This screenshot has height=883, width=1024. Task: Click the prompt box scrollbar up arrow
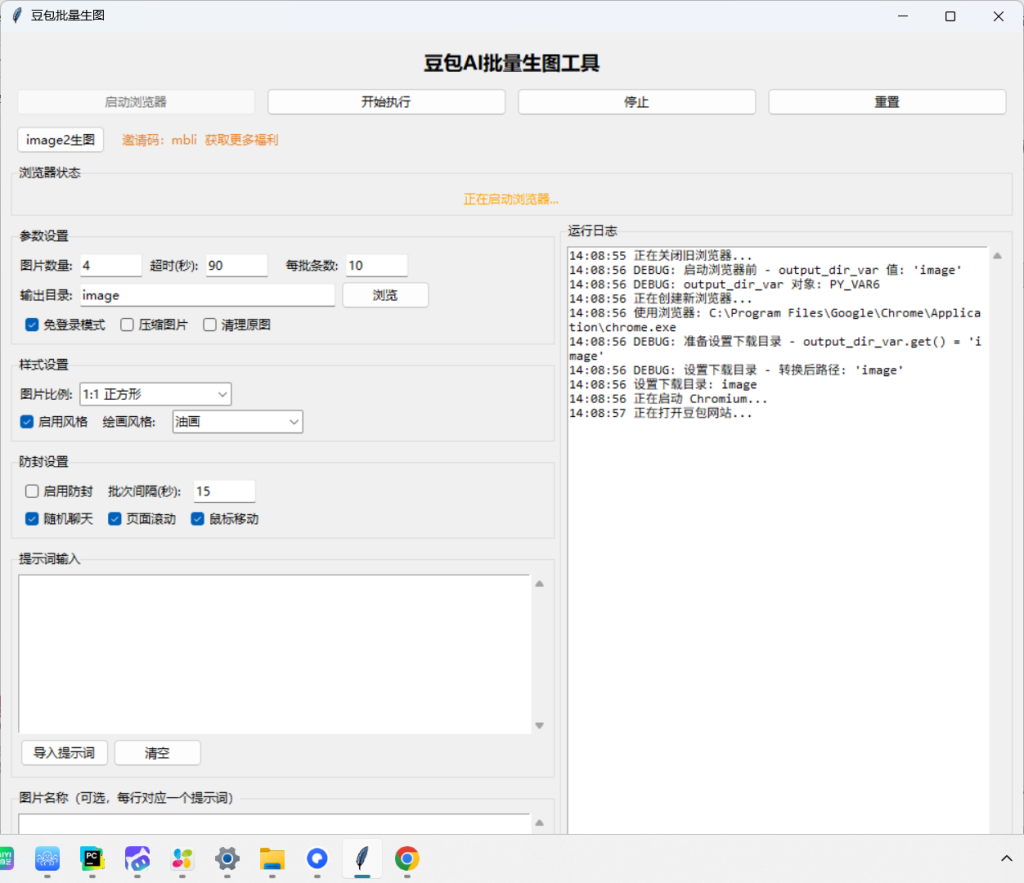[x=539, y=584]
